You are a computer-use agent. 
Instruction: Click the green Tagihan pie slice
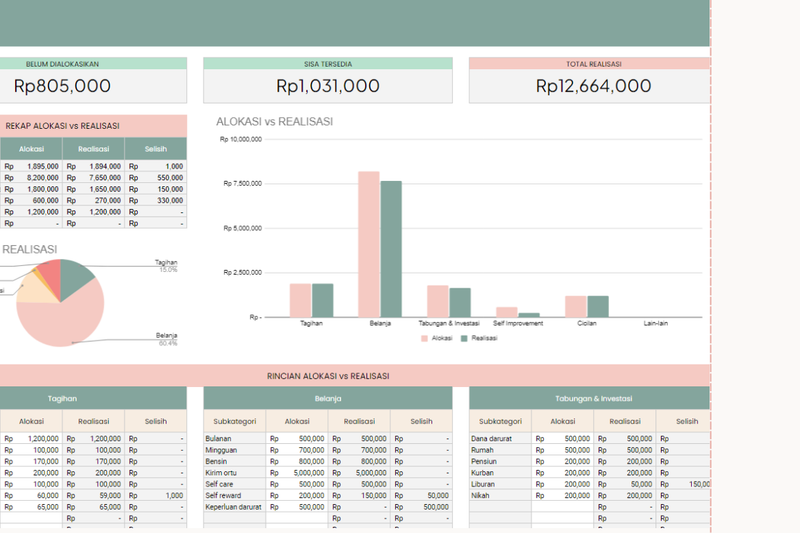point(74,278)
